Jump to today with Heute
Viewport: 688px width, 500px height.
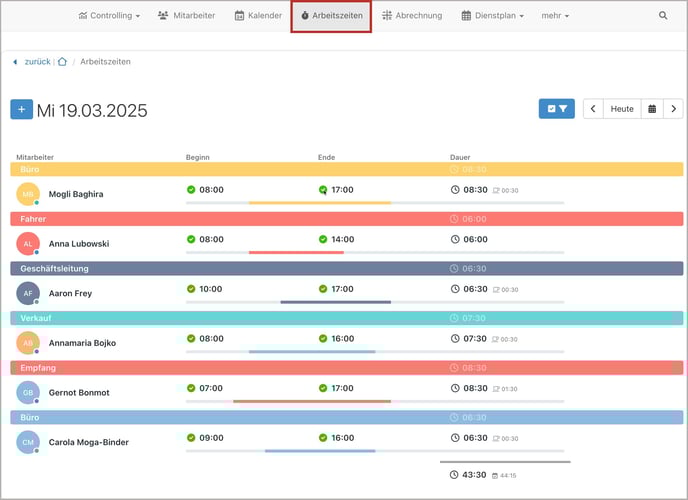[x=622, y=108]
